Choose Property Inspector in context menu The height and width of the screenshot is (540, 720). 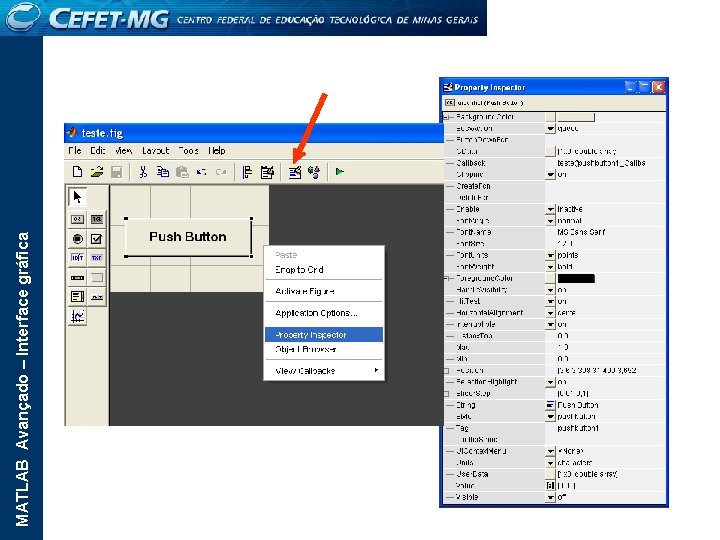click(x=324, y=335)
